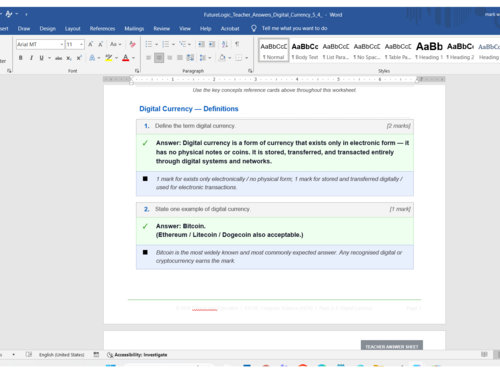Click Decrease Font Size icon
Image resolution: width=500 pixels, height=375 pixels.
coord(100,44)
